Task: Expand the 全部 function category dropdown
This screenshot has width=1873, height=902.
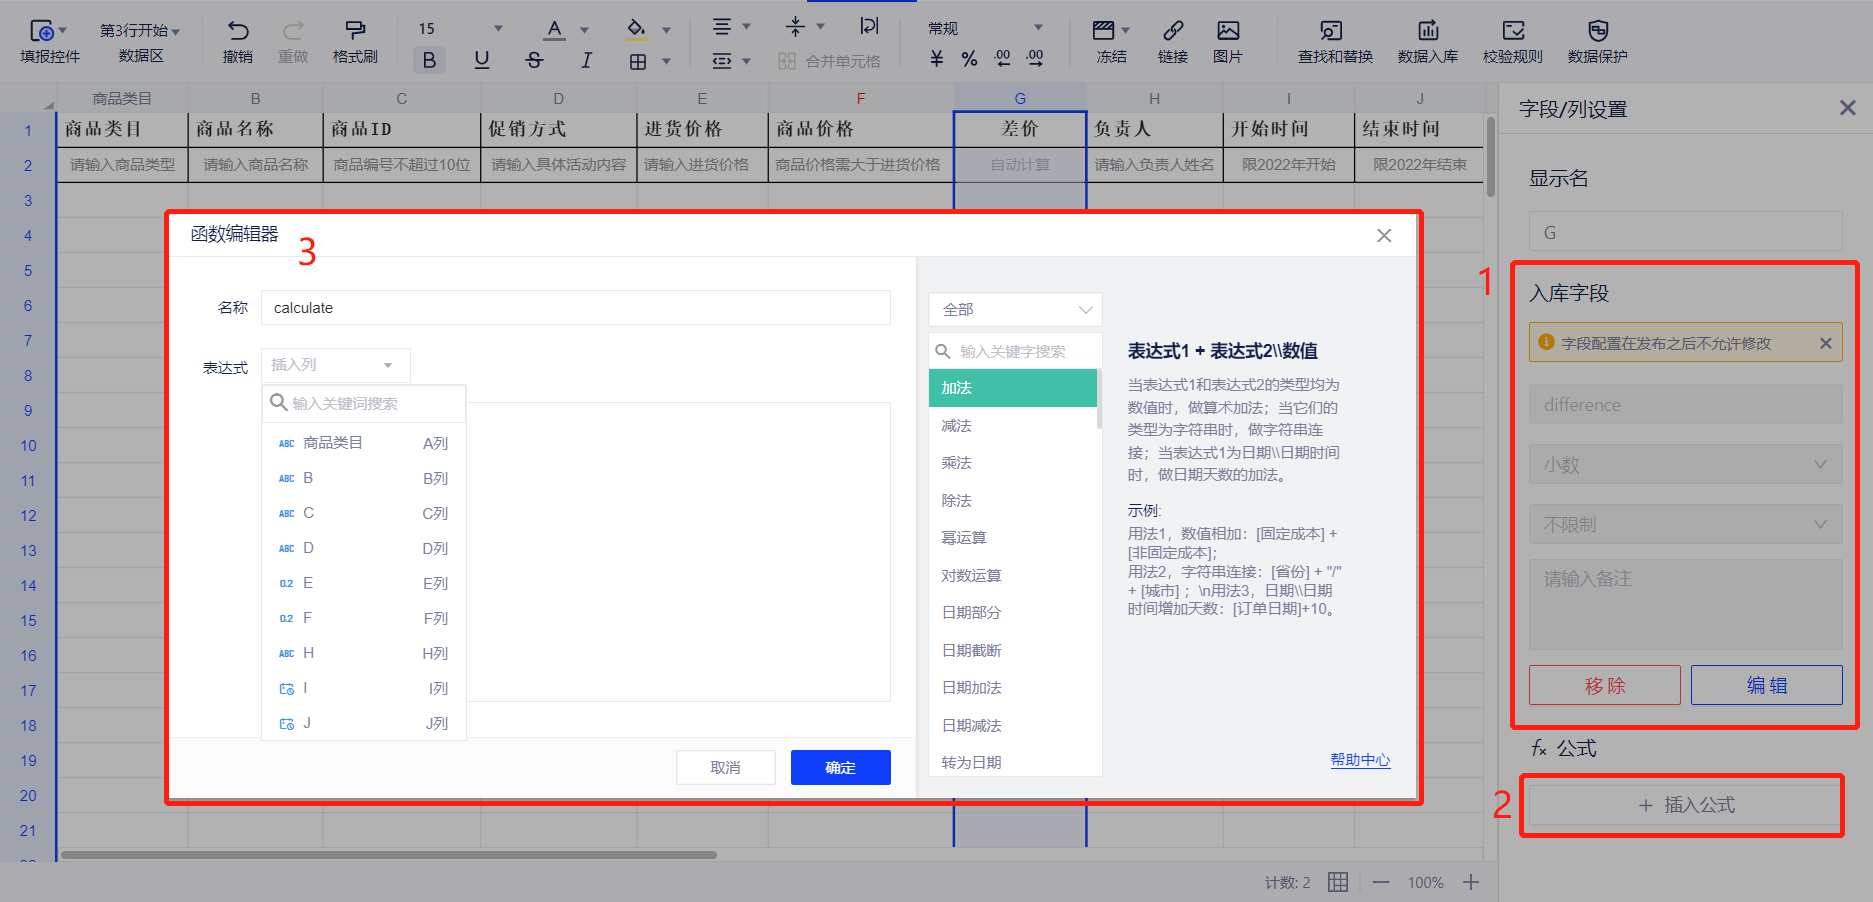Action: (1014, 310)
